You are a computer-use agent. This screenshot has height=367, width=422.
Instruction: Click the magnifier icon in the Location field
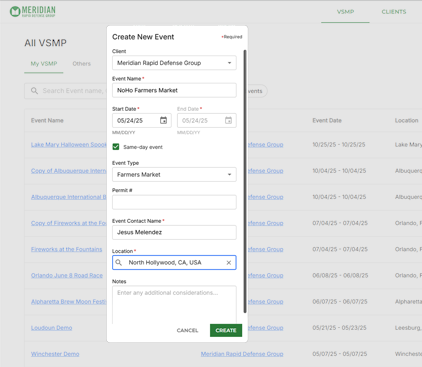119,262
